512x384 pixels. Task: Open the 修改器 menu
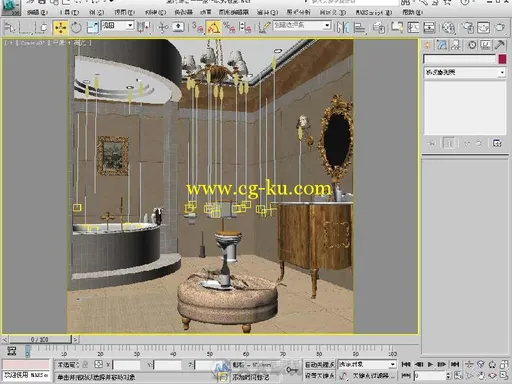pyautogui.click(x=184, y=13)
